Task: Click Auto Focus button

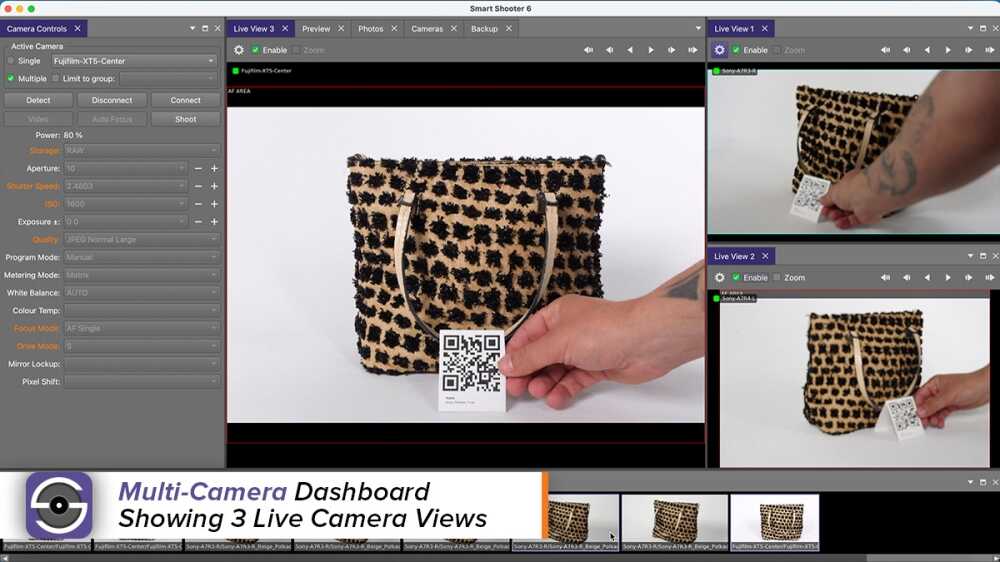Action: pyautogui.click(x=112, y=119)
